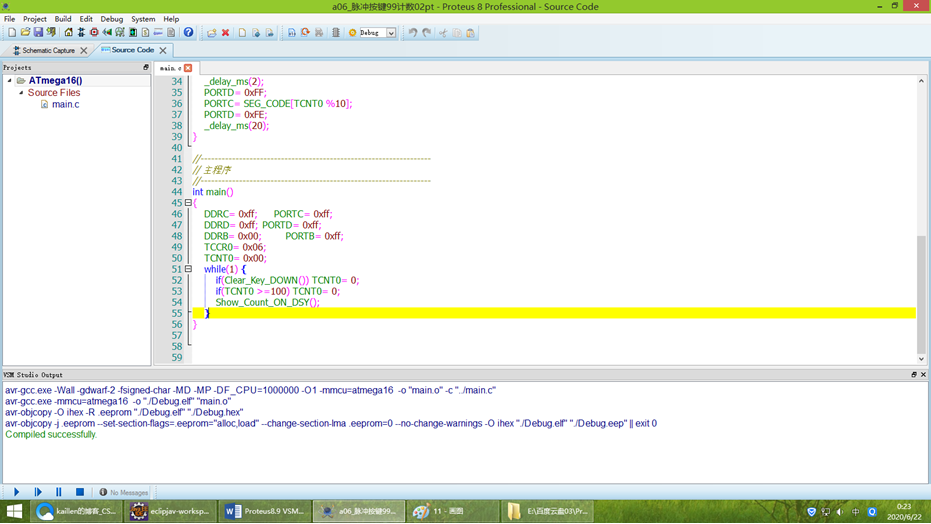This screenshot has width=931, height=524.
Task: Open the Project menu
Action: click(34, 19)
